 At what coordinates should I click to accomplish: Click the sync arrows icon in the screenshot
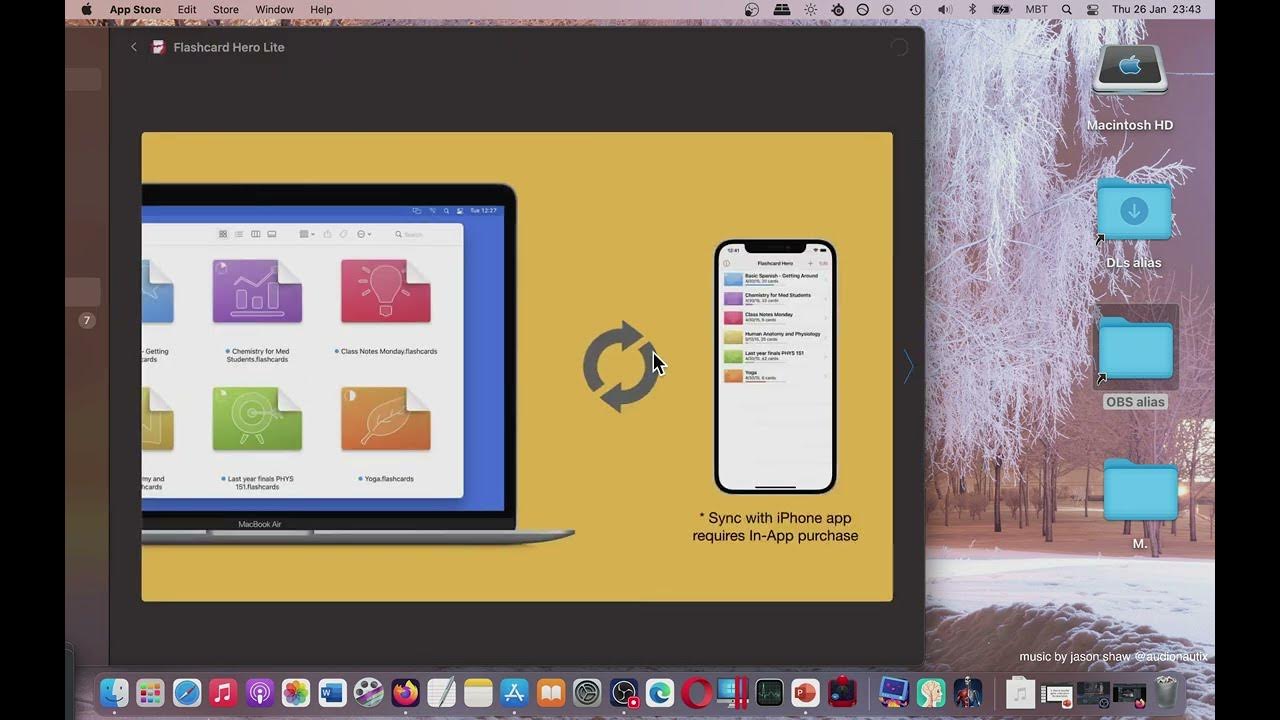(620, 366)
